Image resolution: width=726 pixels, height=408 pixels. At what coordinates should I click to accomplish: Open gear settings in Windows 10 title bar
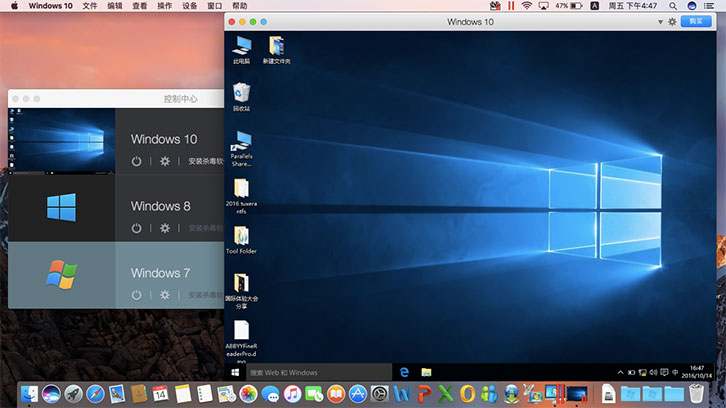pos(672,21)
